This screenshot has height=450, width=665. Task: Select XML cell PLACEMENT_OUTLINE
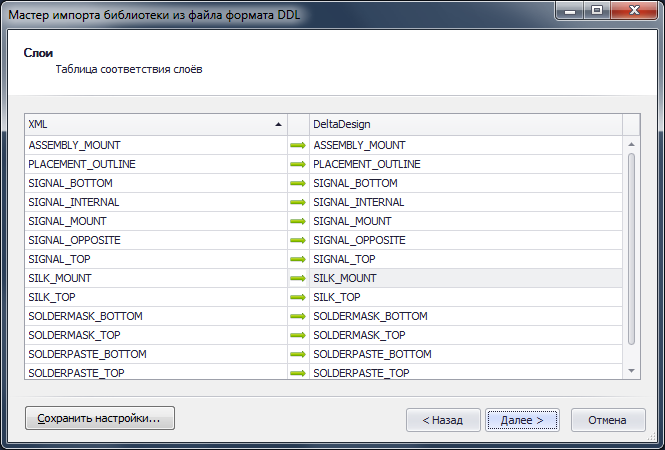[156, 164]
